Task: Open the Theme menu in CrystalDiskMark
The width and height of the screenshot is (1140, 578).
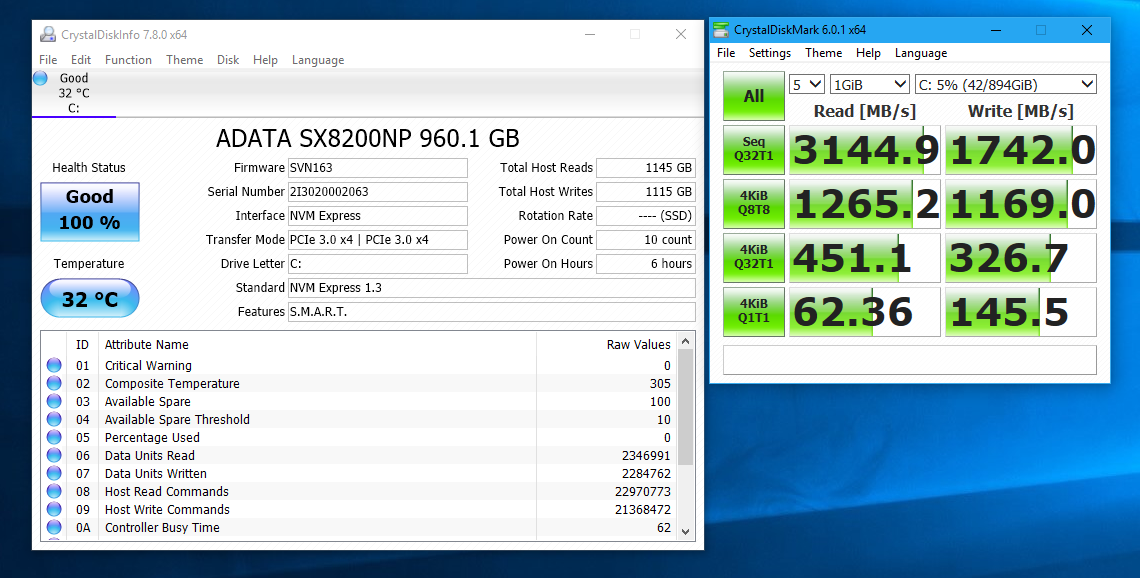Action: pyautogui.click(x=823, y=52)
